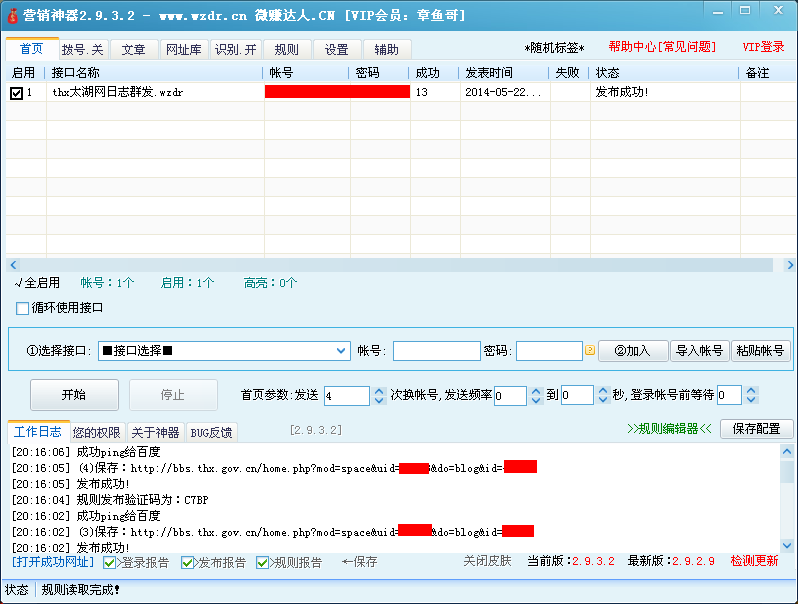Increase the 发送 count stepper
Image resolution: width=798 pixels, height=604 pixels.
tap(379, 391)
